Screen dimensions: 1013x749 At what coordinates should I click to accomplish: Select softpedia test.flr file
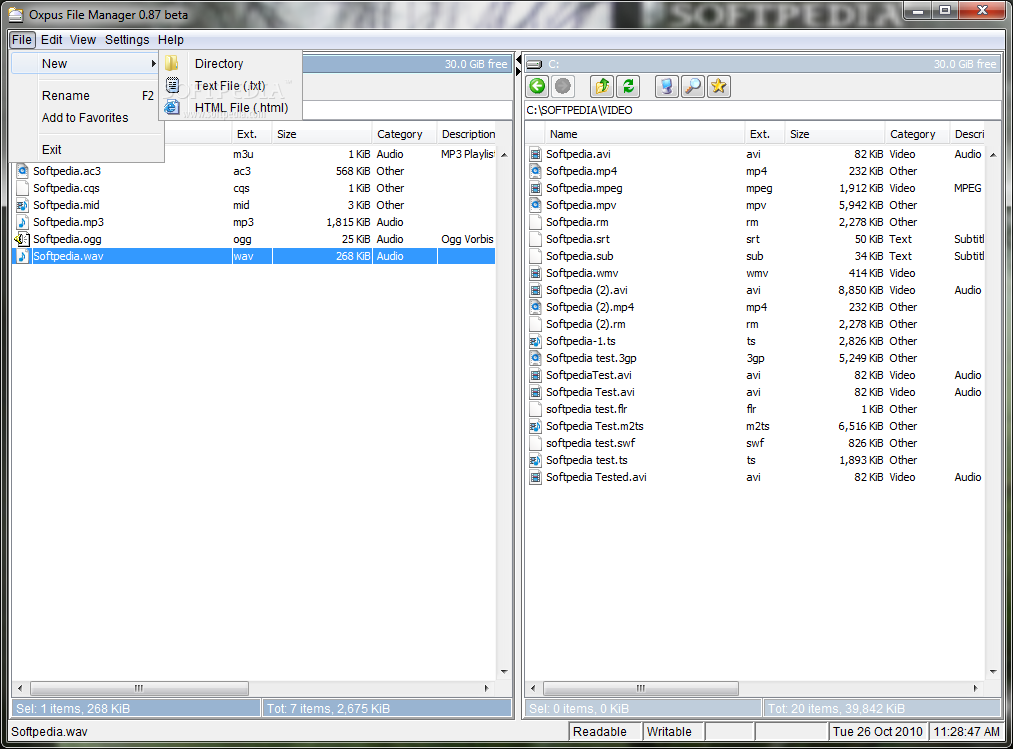click(x=587, y=409)
